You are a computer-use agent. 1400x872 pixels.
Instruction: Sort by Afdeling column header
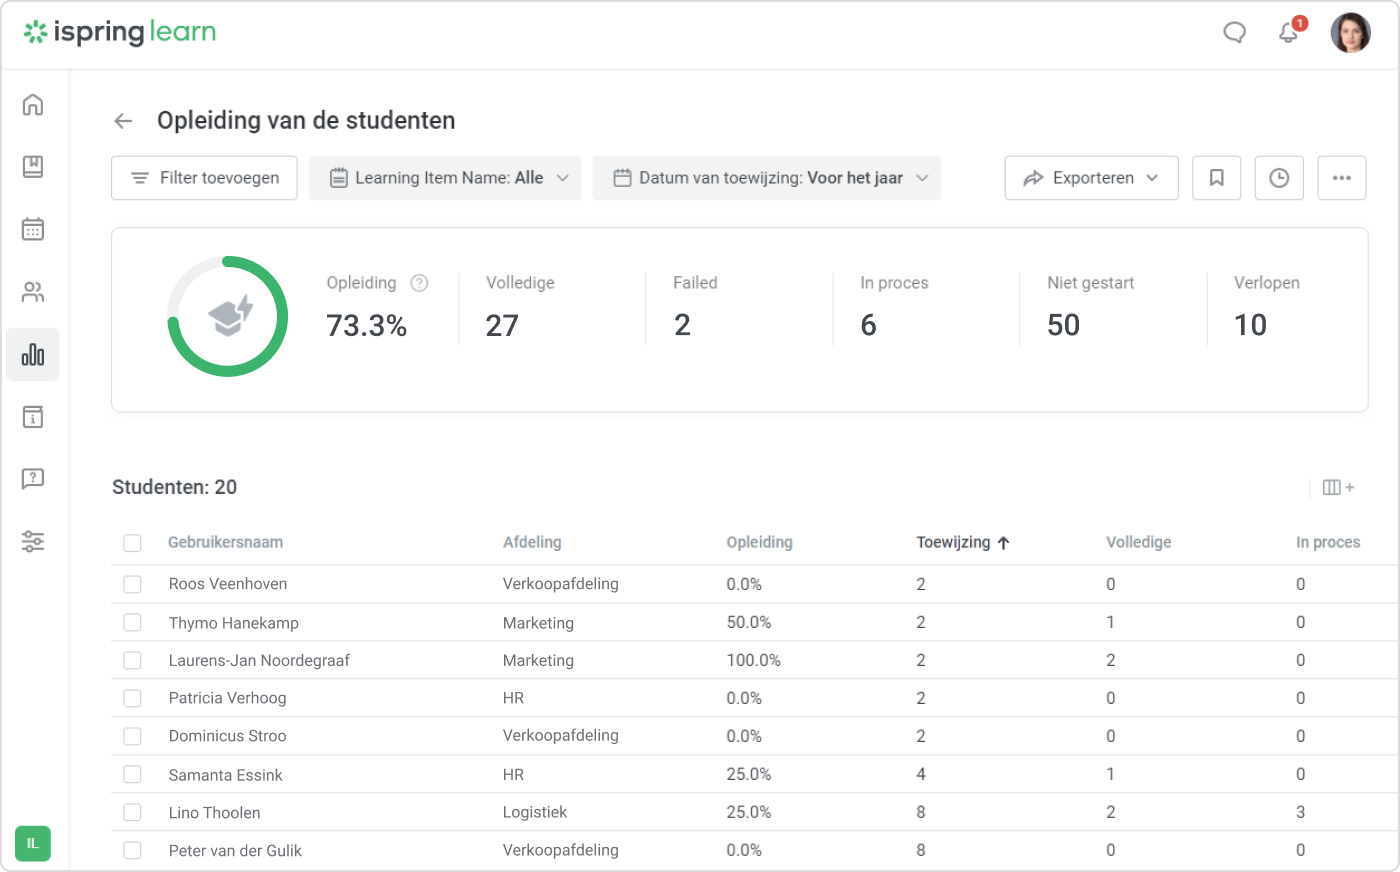click(532, 542)
